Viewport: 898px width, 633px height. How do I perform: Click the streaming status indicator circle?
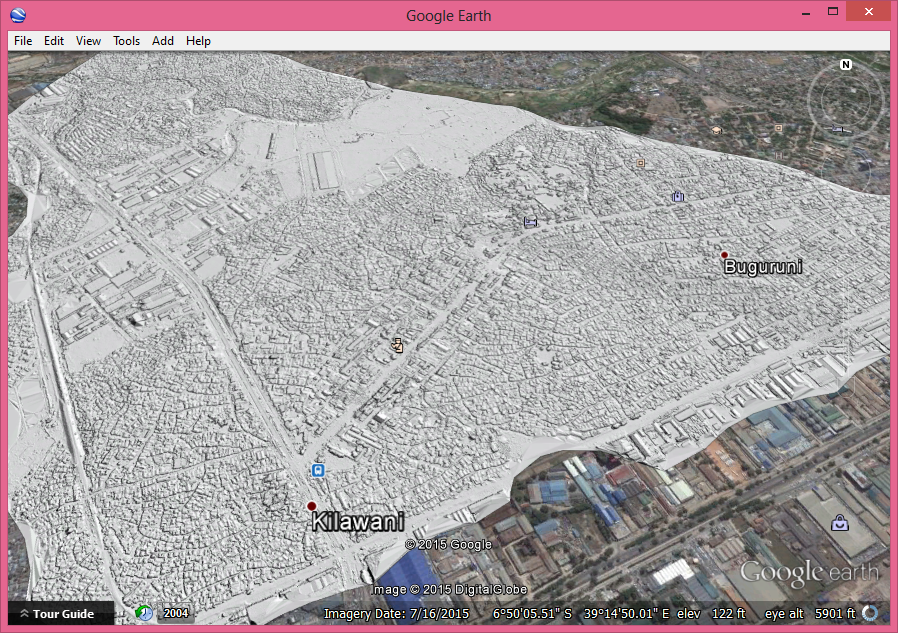pos(870,613)
